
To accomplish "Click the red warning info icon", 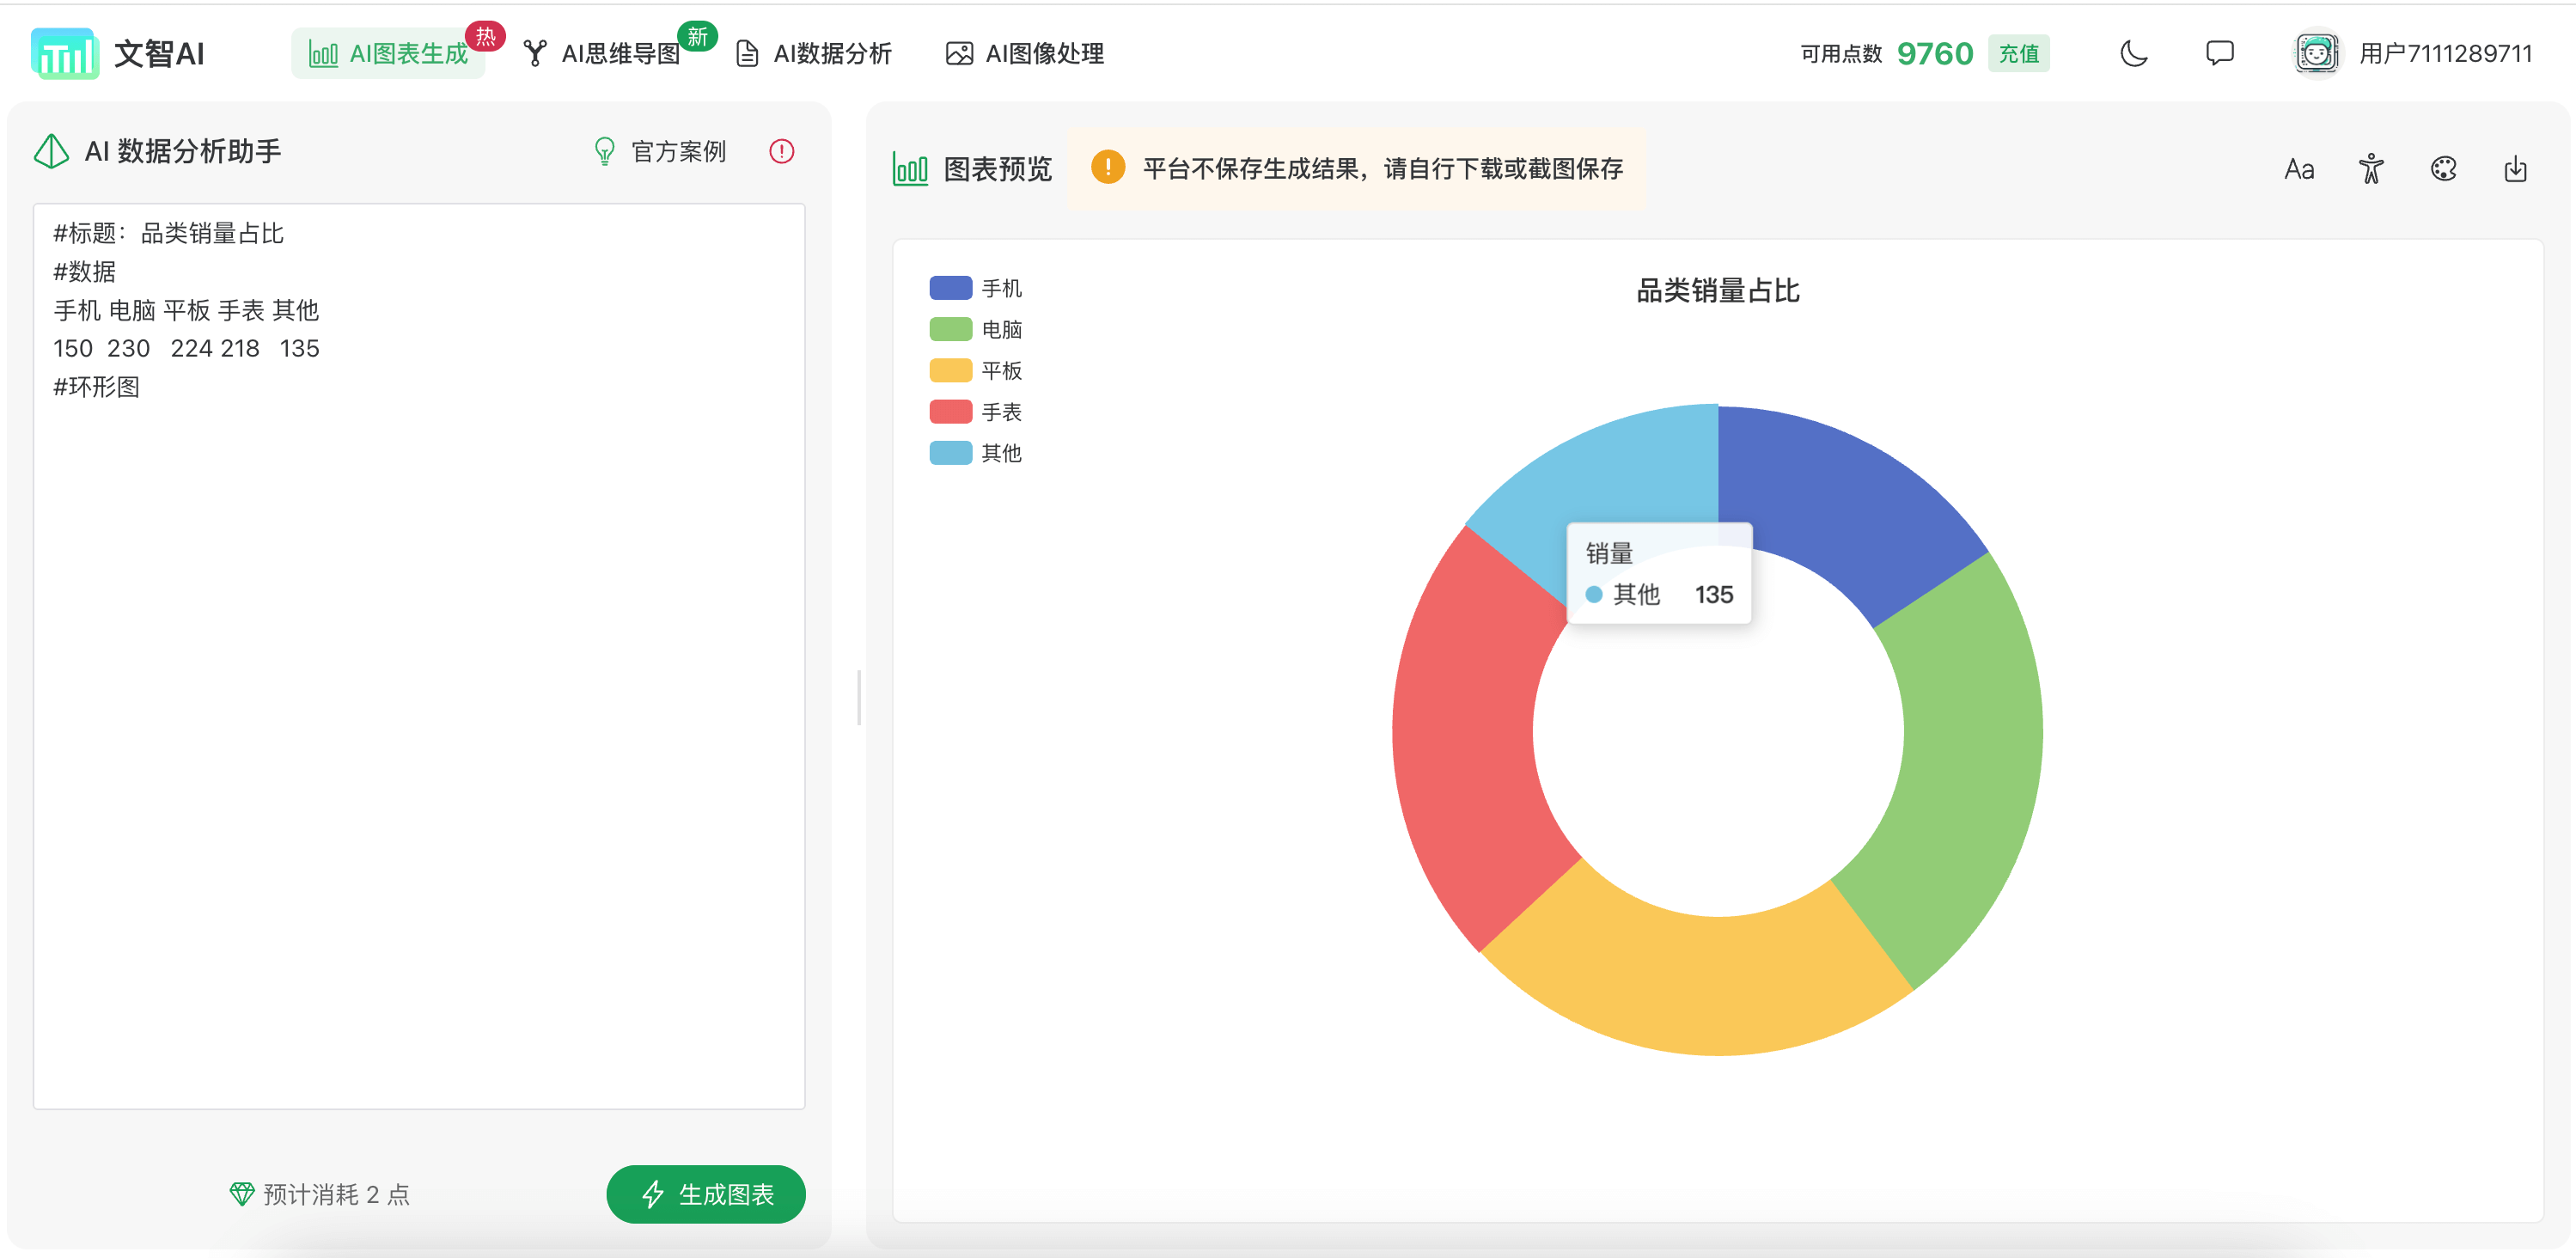I will pyautogui.click(x=781, y=151).
